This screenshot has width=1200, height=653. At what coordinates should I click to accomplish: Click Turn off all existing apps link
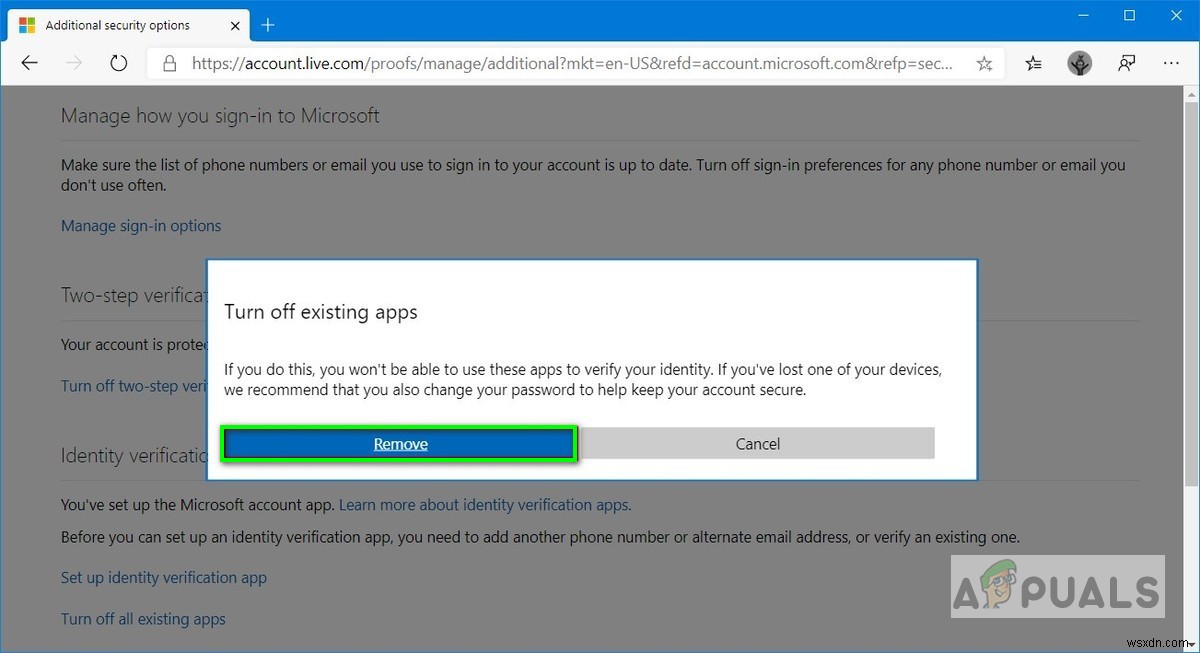pyautogui.click(x=143, y=619)
